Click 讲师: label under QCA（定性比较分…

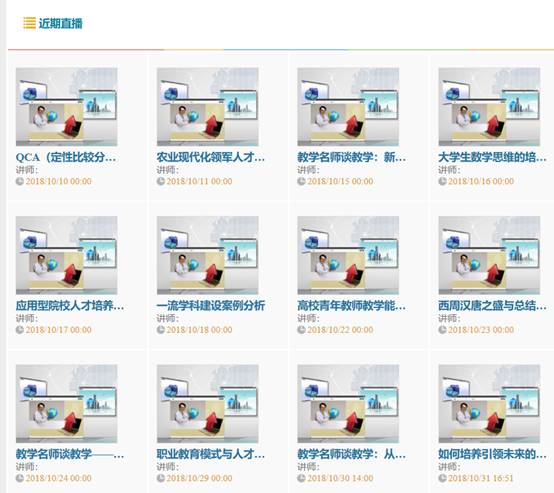(x=27, y=170)
